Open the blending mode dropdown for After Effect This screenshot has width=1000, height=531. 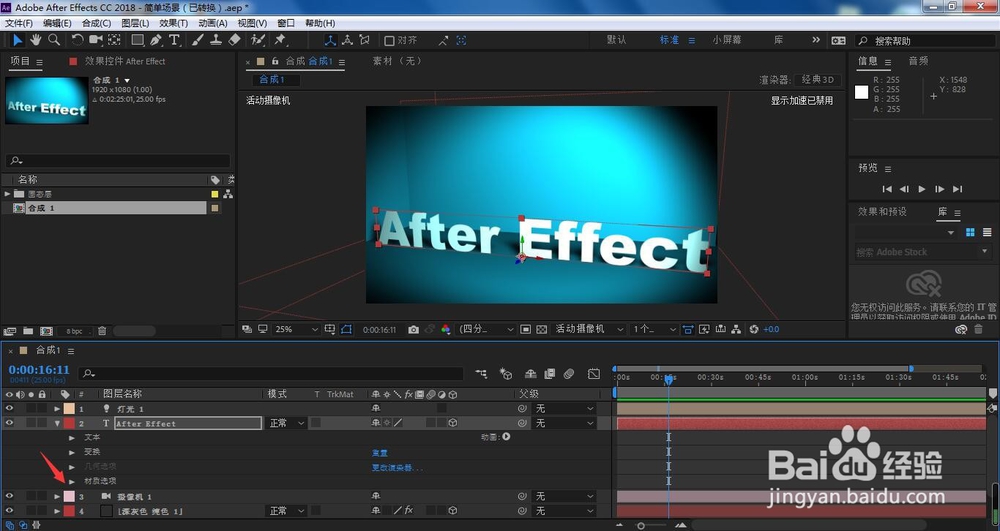click(x=286, y=423)
